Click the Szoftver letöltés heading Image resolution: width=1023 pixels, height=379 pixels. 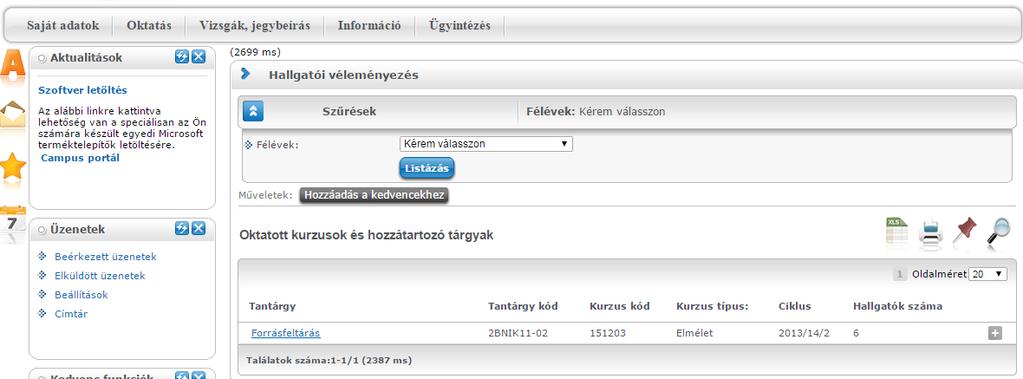pyautogui.click(x=83, y=90)
